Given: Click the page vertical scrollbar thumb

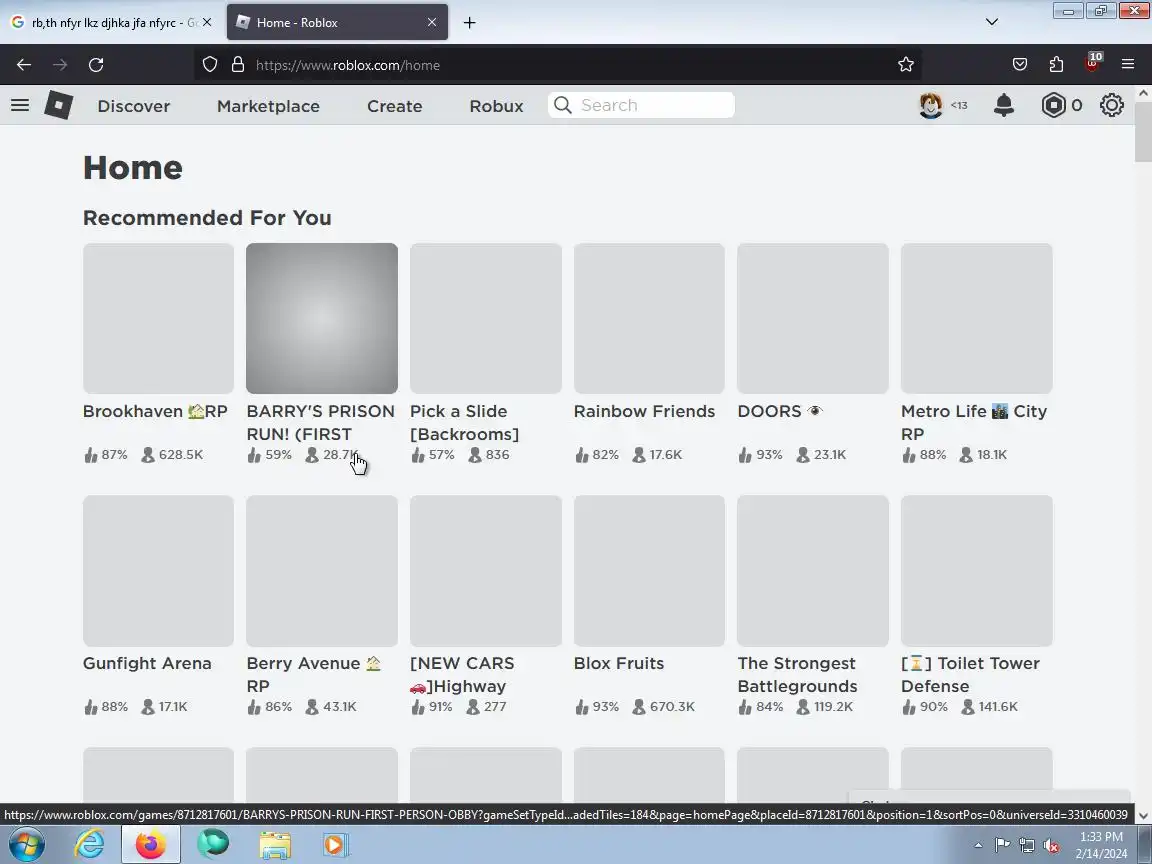Looking at the screenshot, I should pyautogui.click(x=1143, y=132).
